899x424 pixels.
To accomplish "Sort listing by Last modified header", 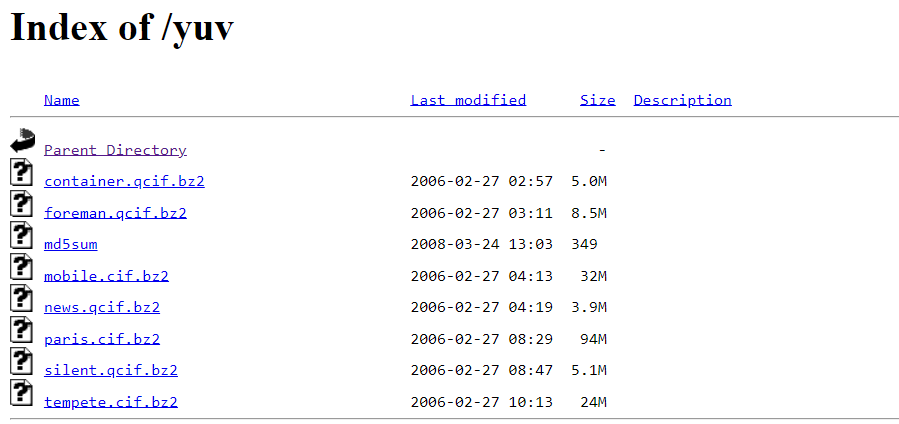I will pos(468,100).
